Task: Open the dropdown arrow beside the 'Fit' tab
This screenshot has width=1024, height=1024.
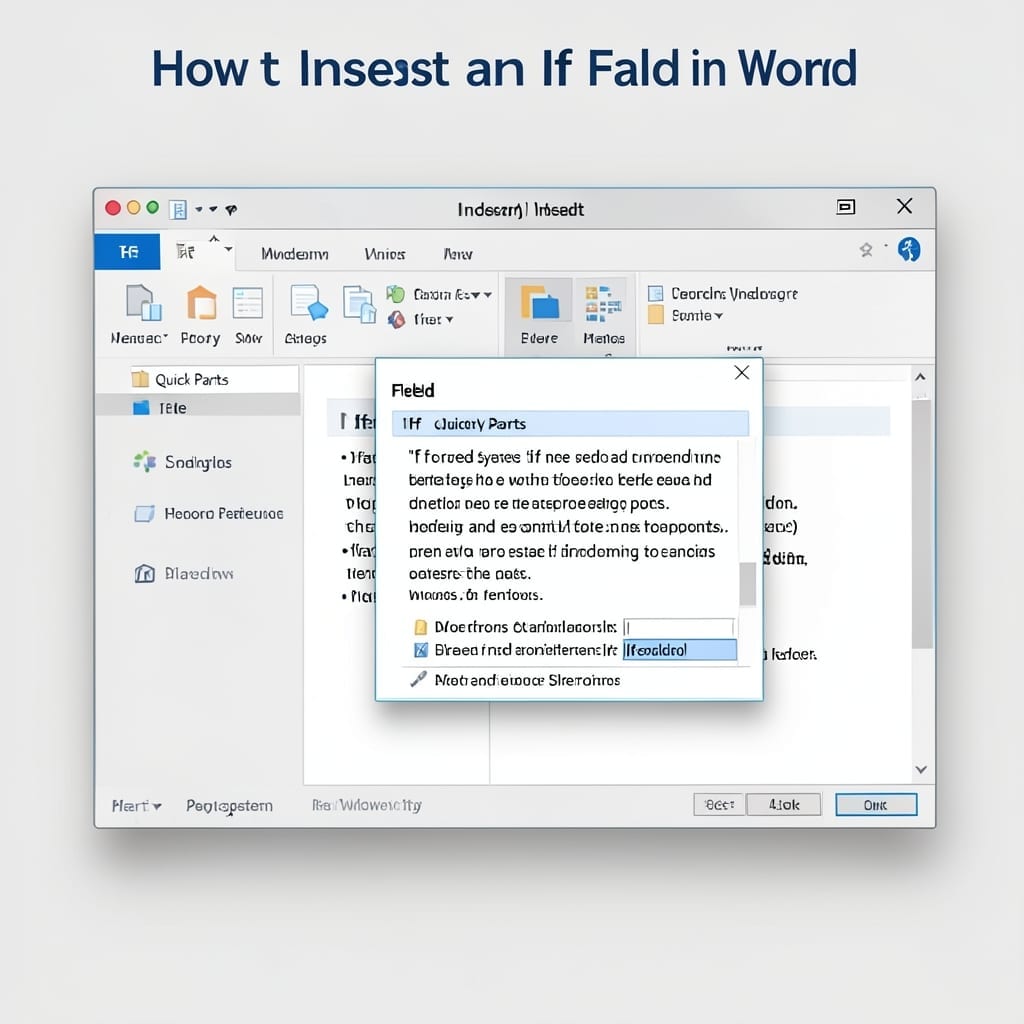Action: tap(228, 249)
